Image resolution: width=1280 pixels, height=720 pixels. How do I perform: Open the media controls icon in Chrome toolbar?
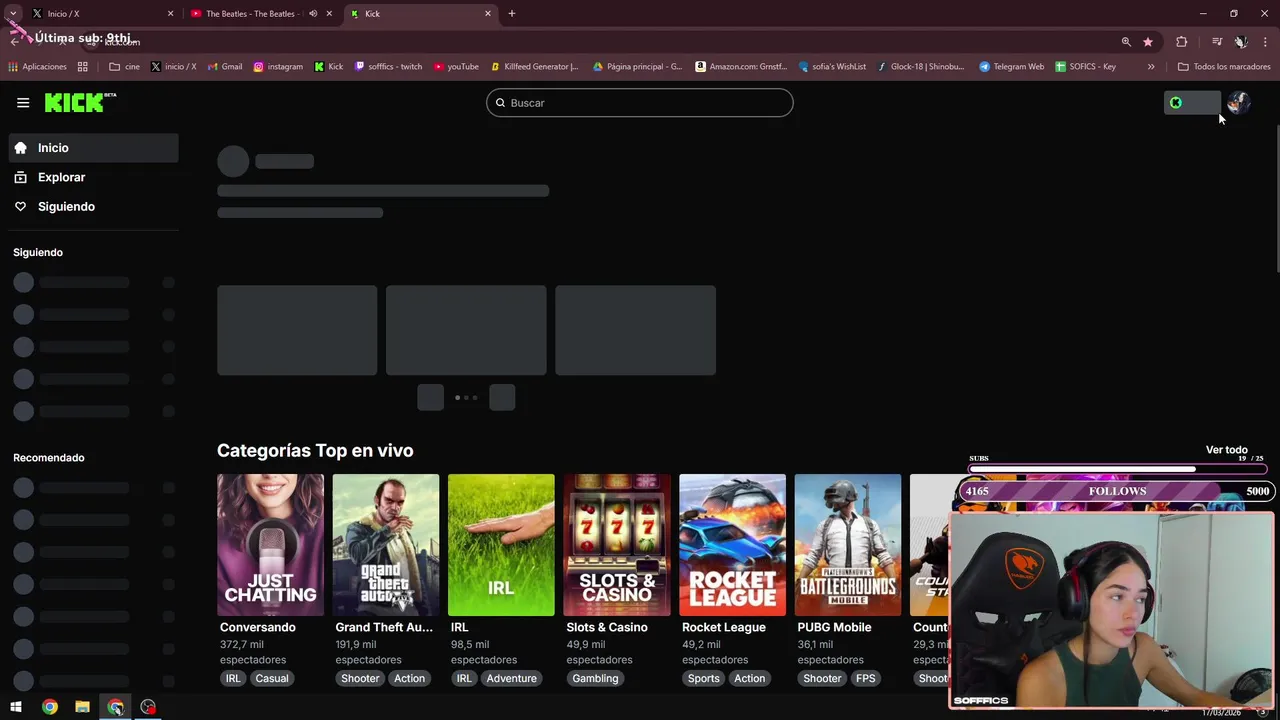coord(1217,42)
